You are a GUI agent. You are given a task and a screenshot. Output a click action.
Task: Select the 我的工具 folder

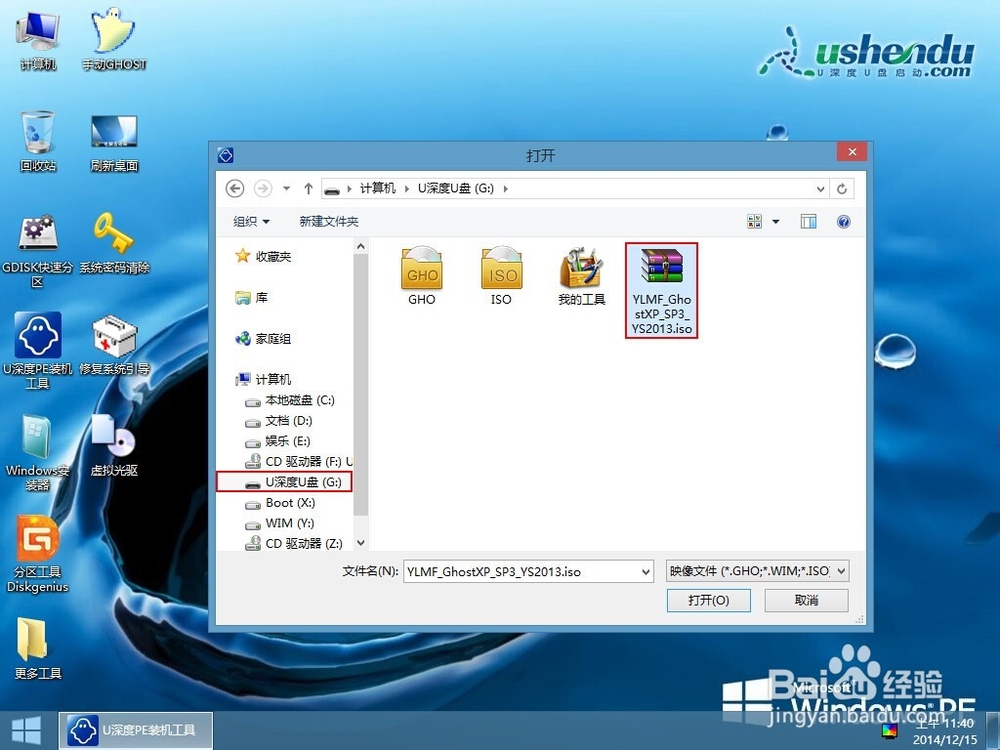click(581, 276)
